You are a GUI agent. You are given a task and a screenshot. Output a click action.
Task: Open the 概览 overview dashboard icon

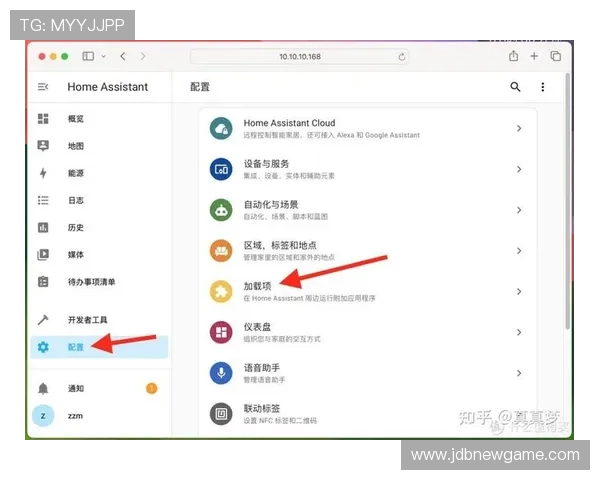tap(43, 119)
